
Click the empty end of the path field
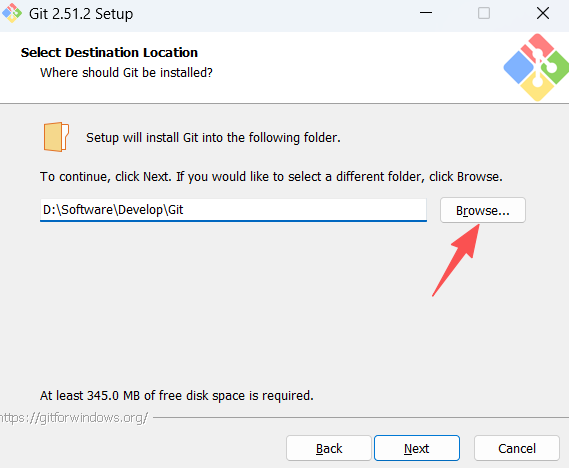(x=305, y=210)
